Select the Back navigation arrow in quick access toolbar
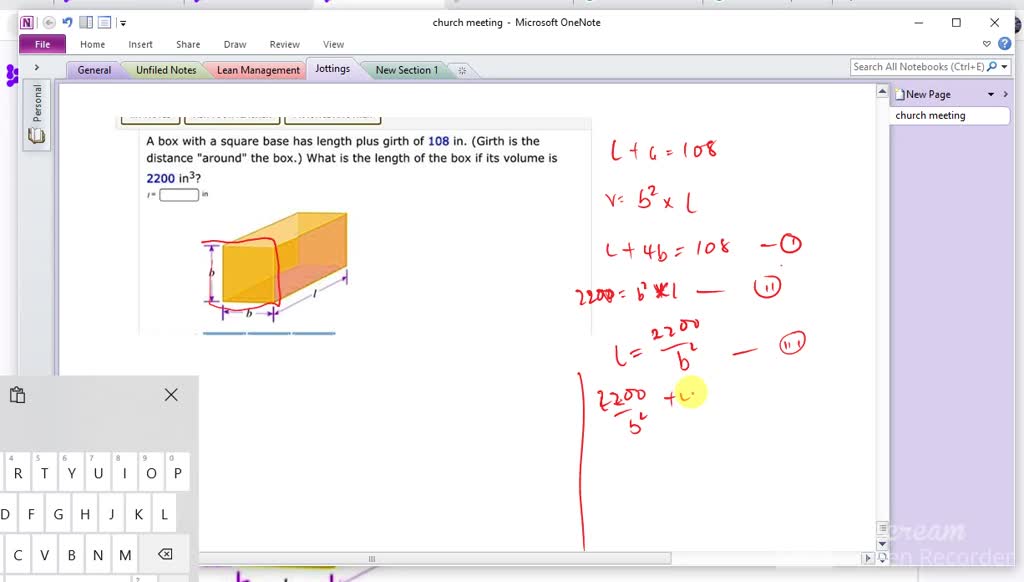The height and width of the screenshot is (582, 1024). (49, 22)
